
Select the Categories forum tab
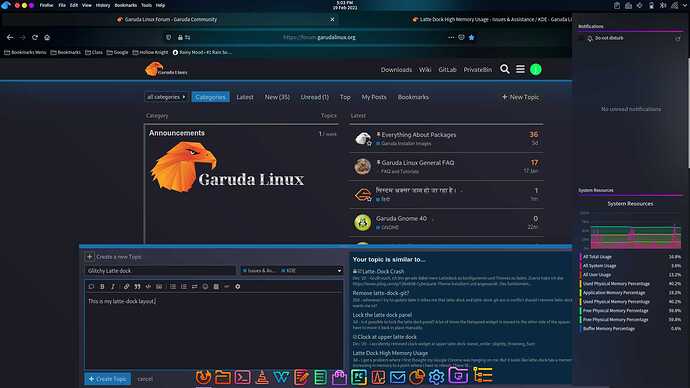[210, 97]
